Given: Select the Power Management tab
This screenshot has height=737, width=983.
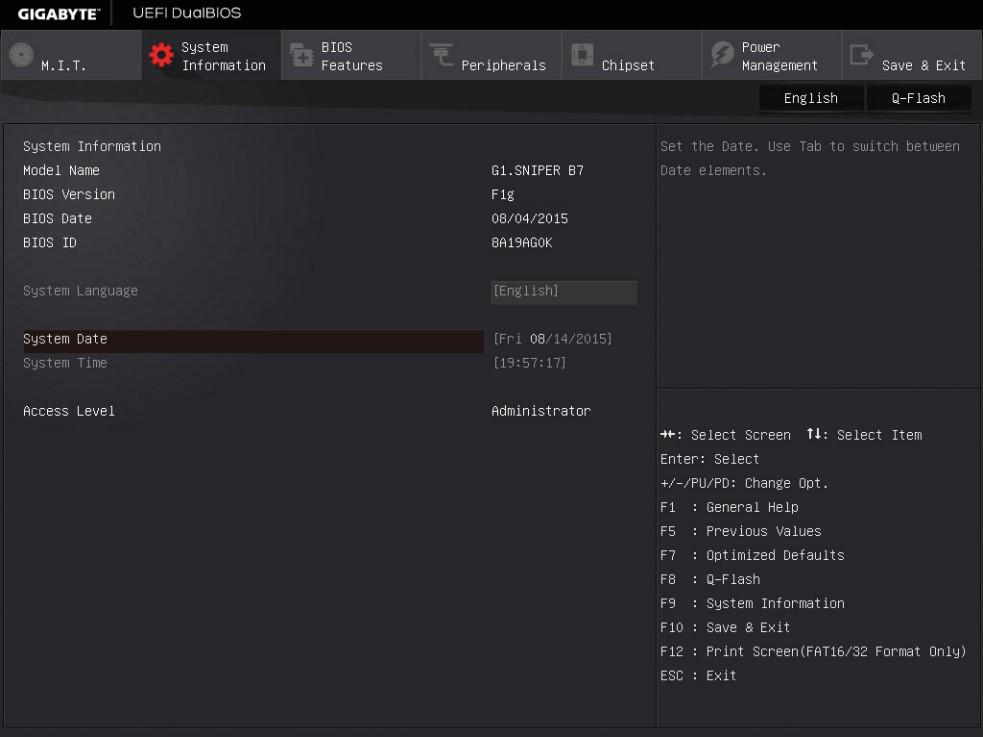Looking at the screenshot, I should [x=772, y=55].
